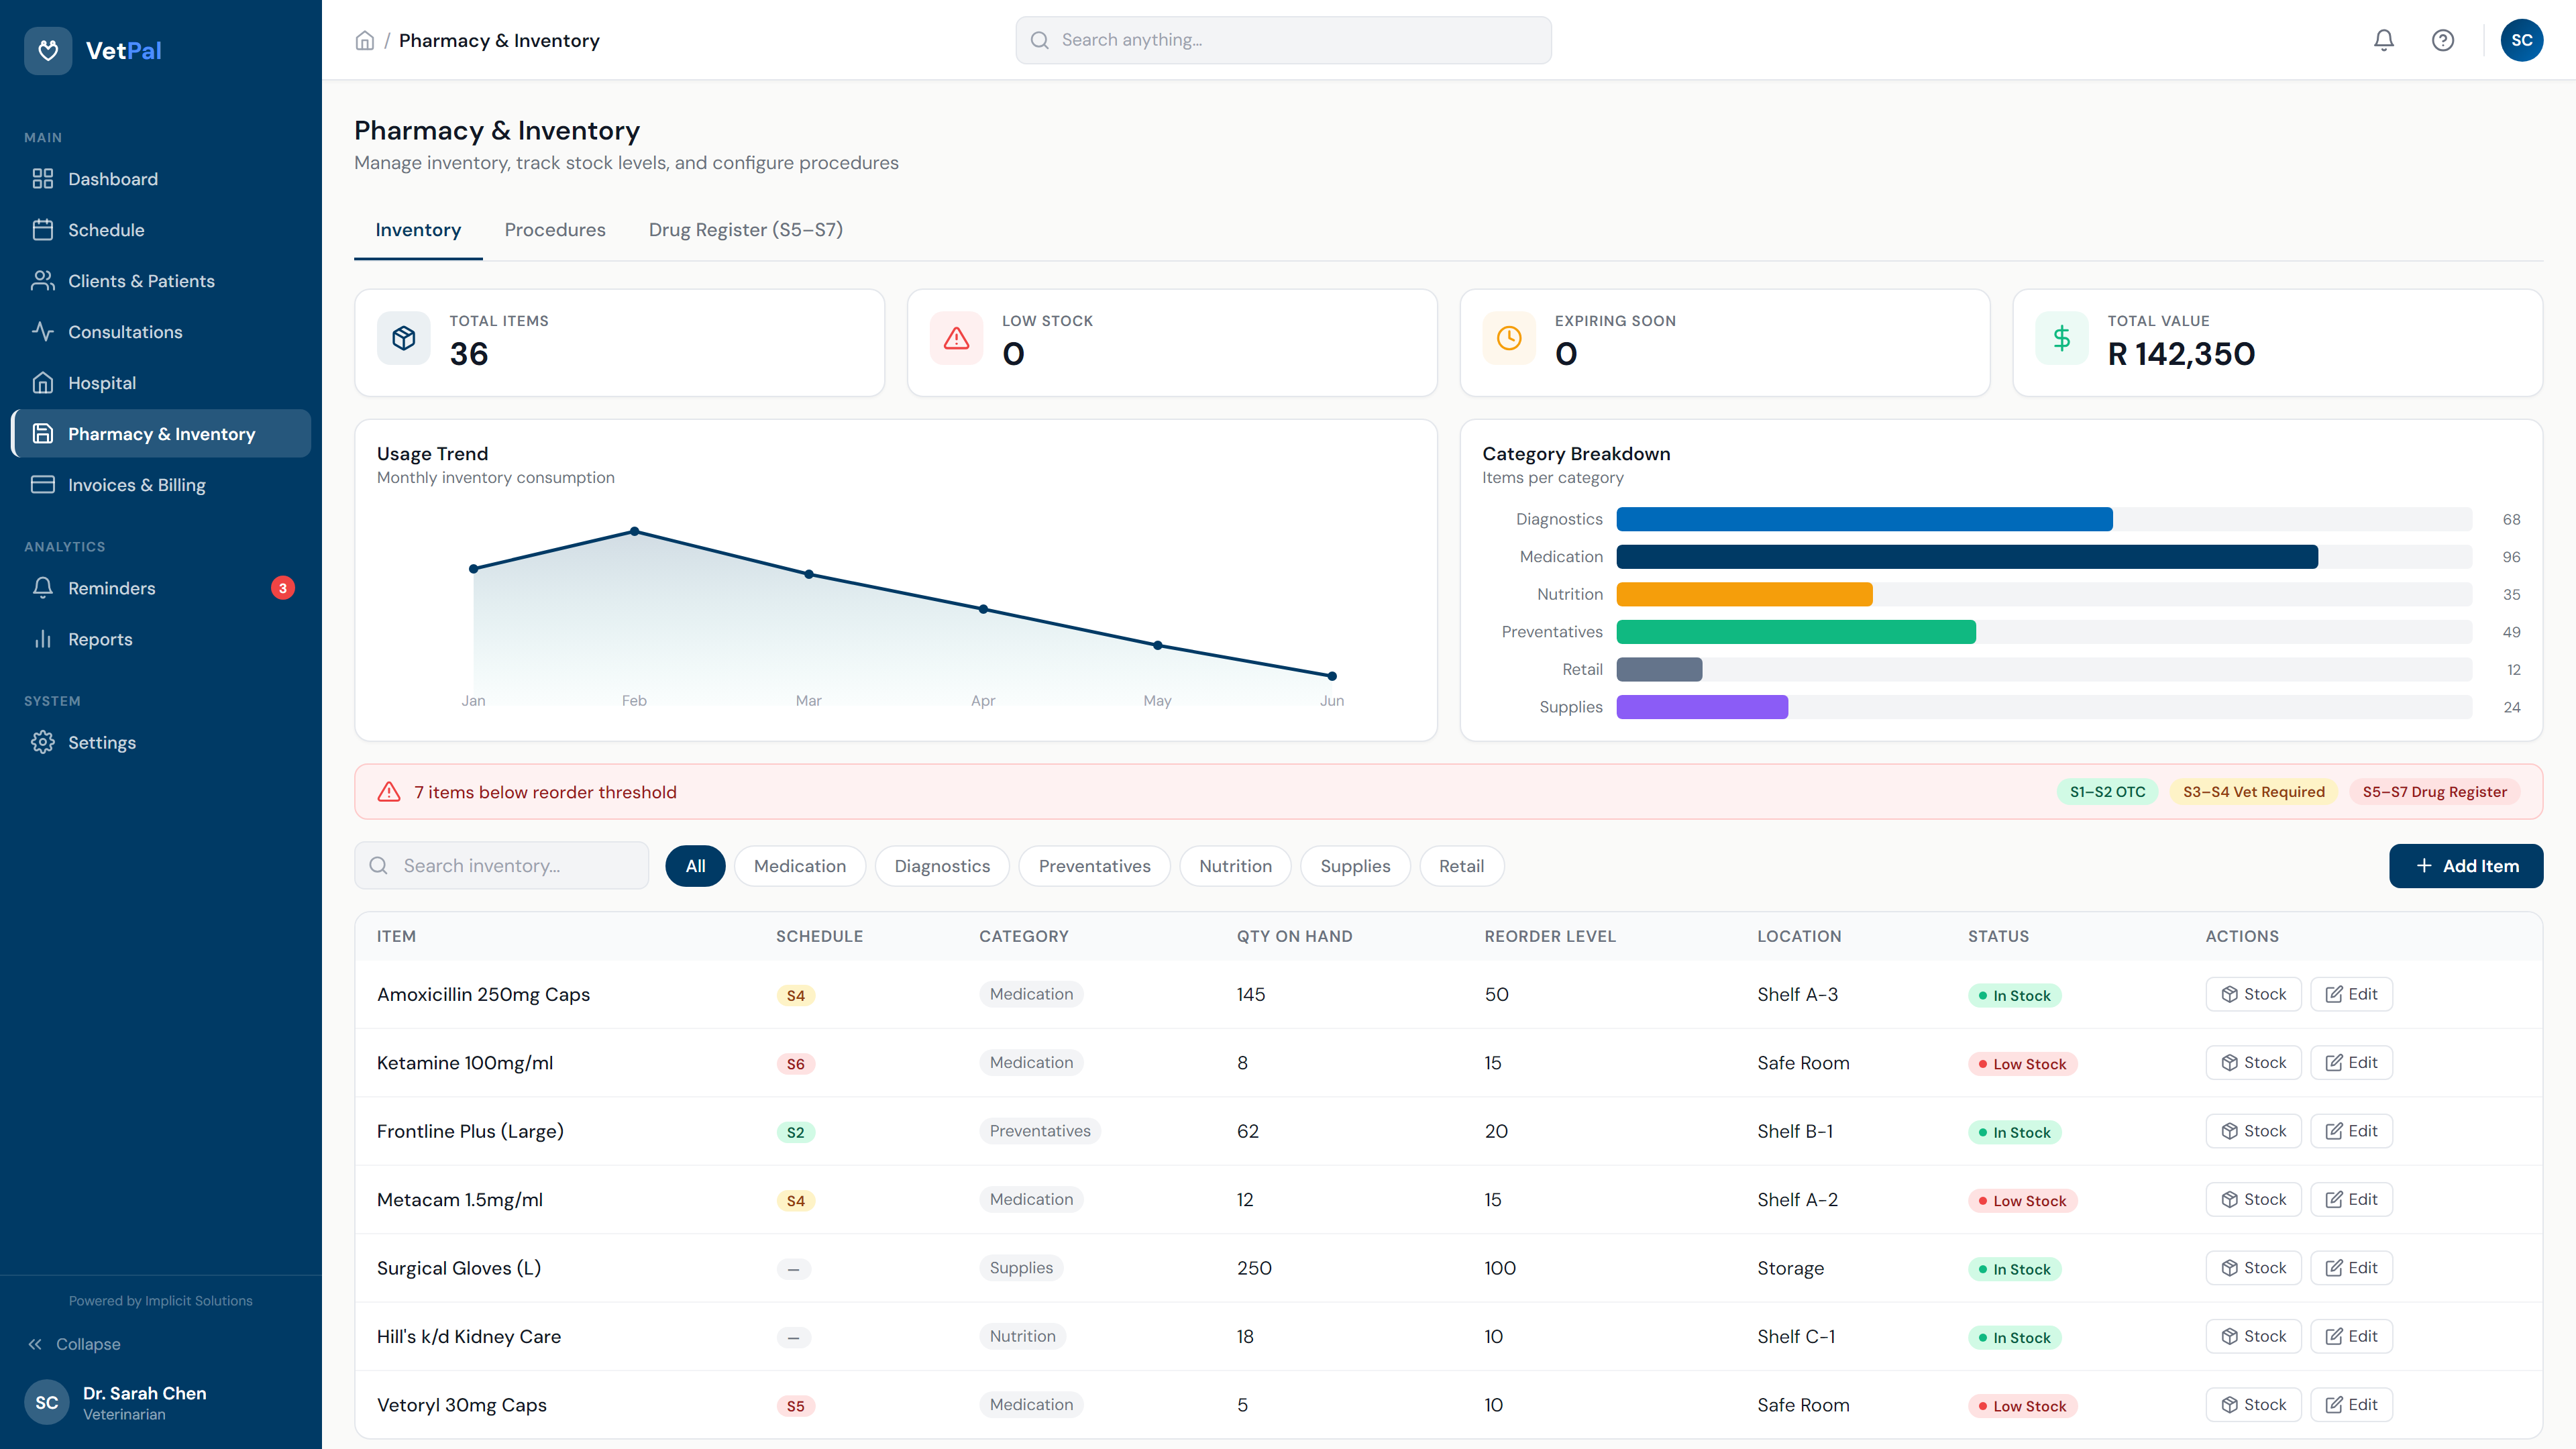Image resolution: width=2576 pixels, height=1449 pixels.
Task: Open Reminders with 3 badge
Action: [x=112, y=588]
